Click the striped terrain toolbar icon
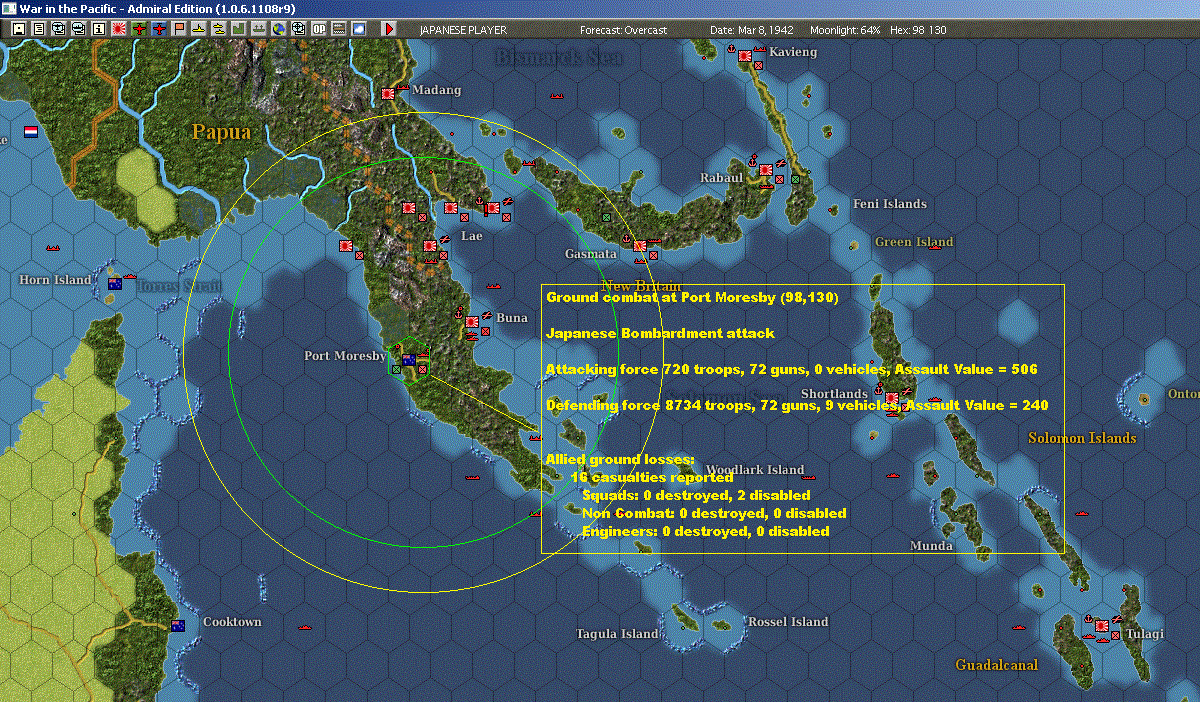The width and height of the screenshot is (1200, 702). click(338, 29)
